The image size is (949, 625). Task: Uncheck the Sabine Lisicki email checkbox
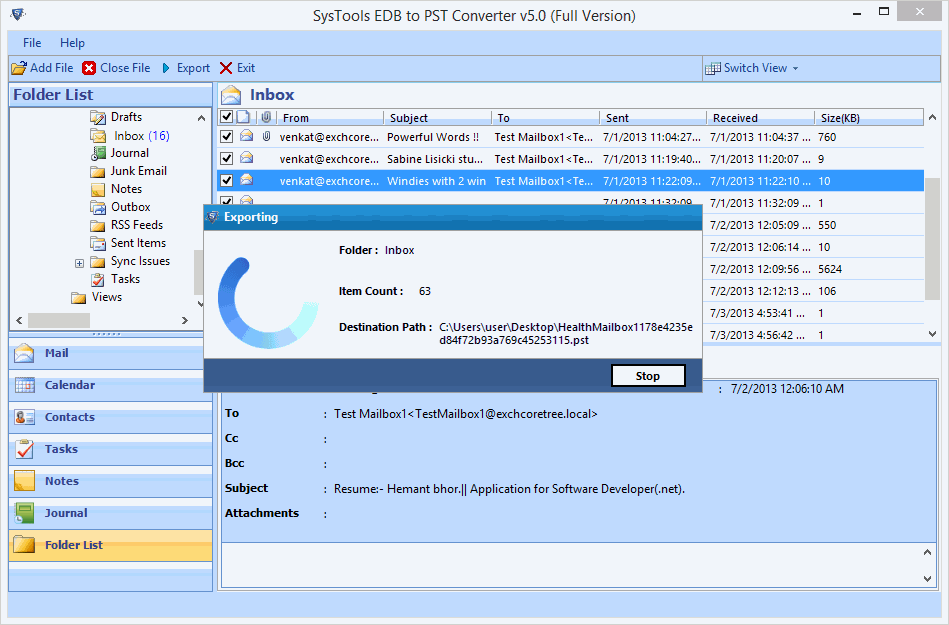pos(226,159)
